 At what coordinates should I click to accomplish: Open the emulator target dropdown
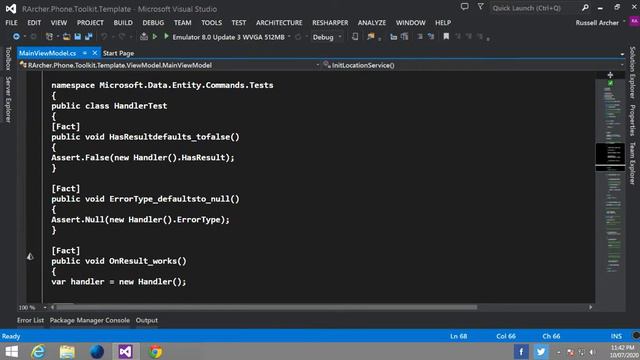[289, 37]
